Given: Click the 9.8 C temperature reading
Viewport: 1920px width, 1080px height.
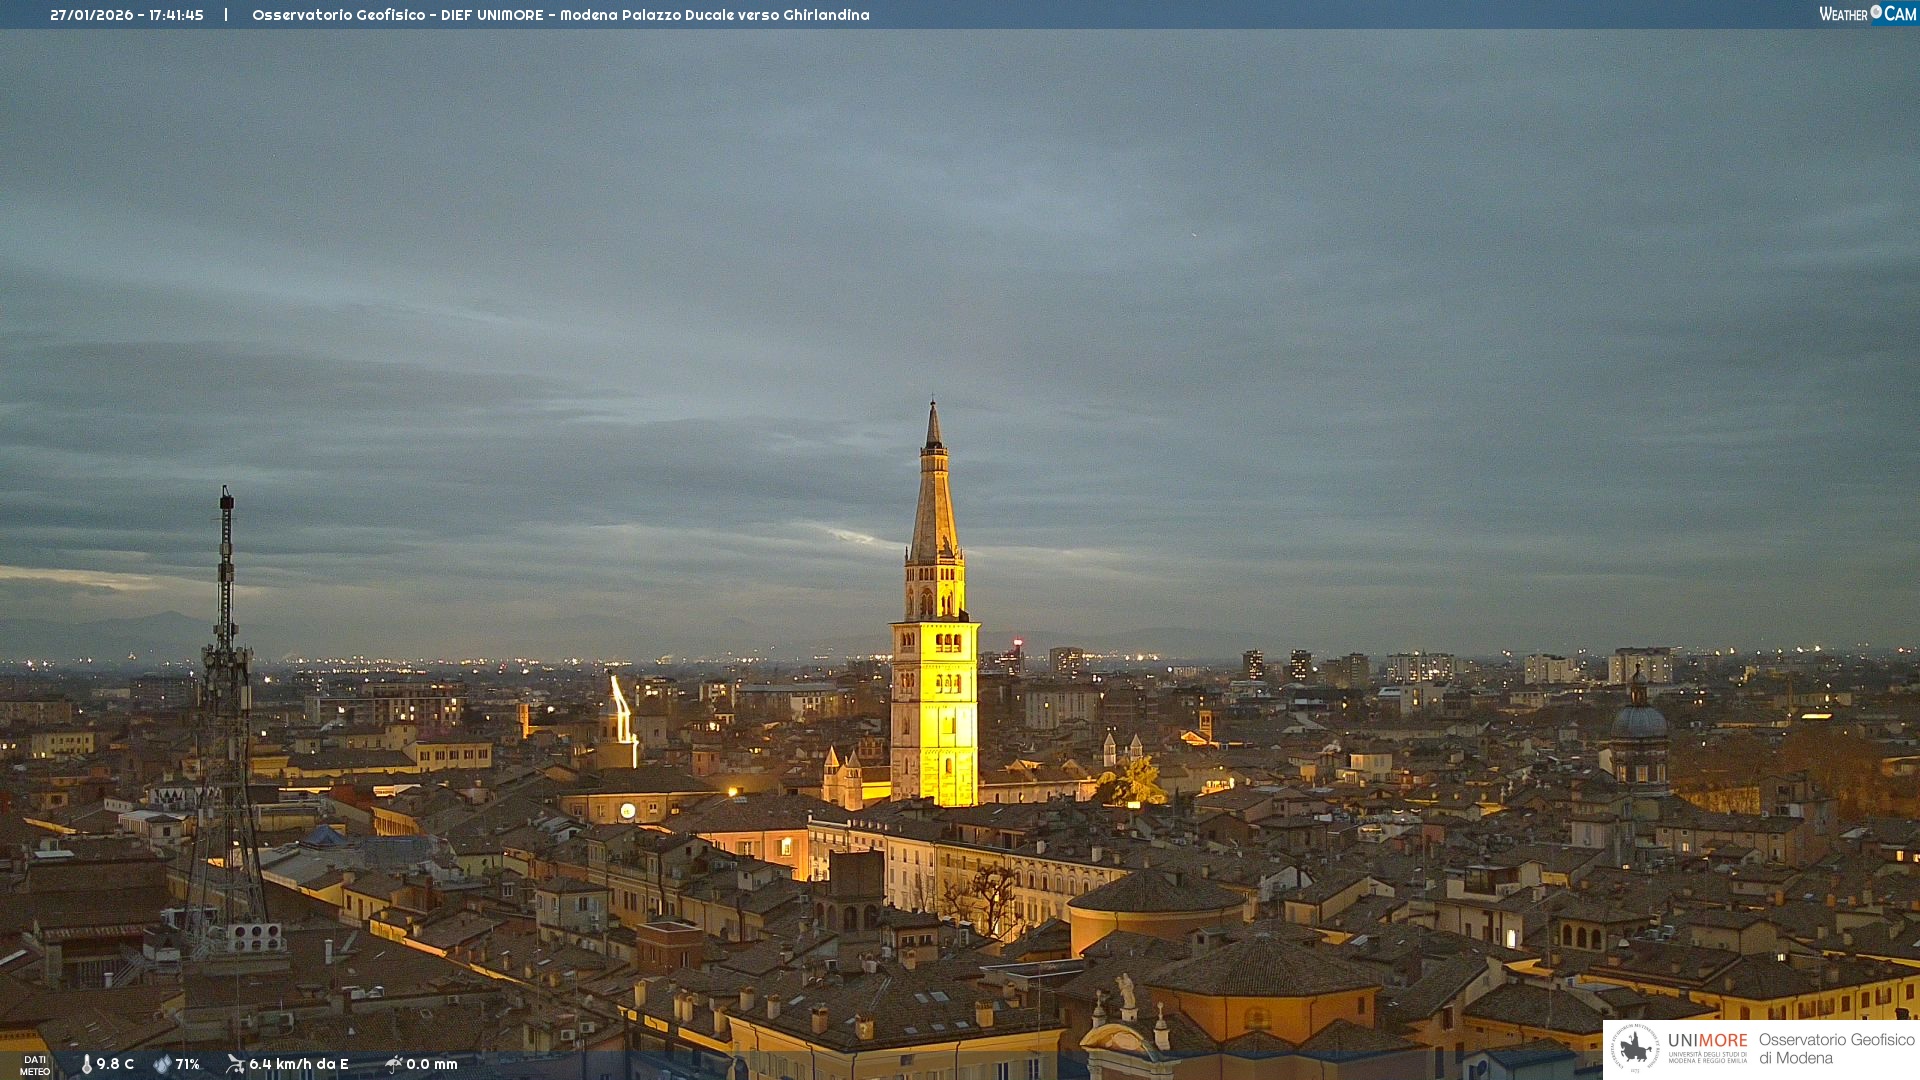Looking at the screenshot, I should [115, 1064].
